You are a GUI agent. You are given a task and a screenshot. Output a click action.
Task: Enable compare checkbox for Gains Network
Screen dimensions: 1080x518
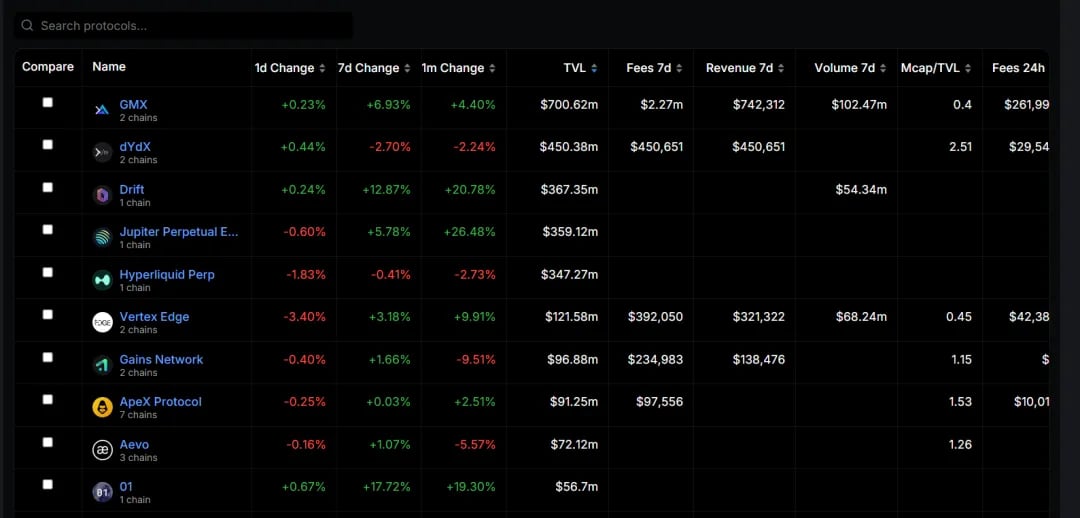pos(48,357)
